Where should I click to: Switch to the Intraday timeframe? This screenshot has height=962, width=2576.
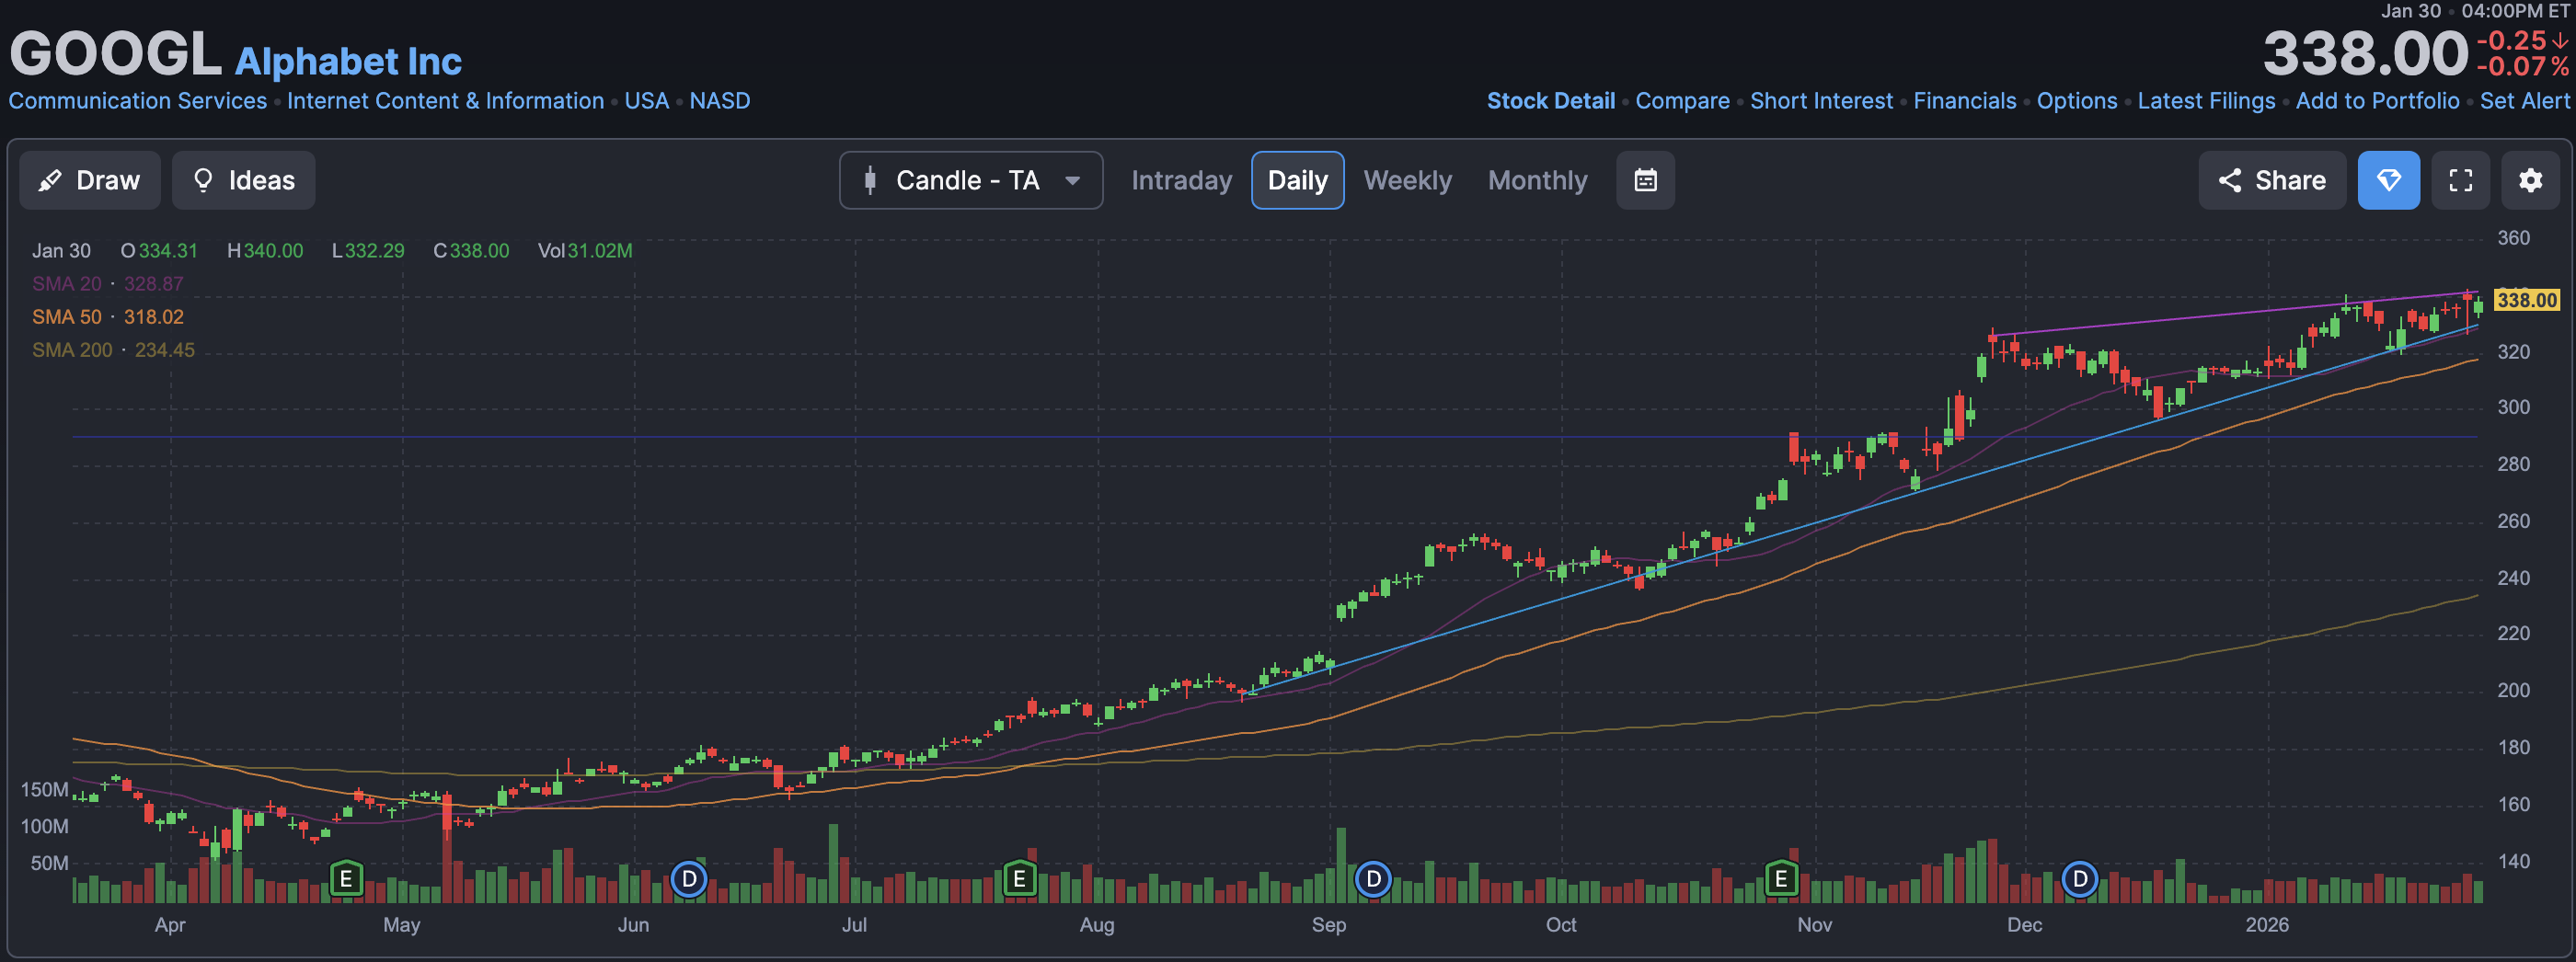[1181, 180]
